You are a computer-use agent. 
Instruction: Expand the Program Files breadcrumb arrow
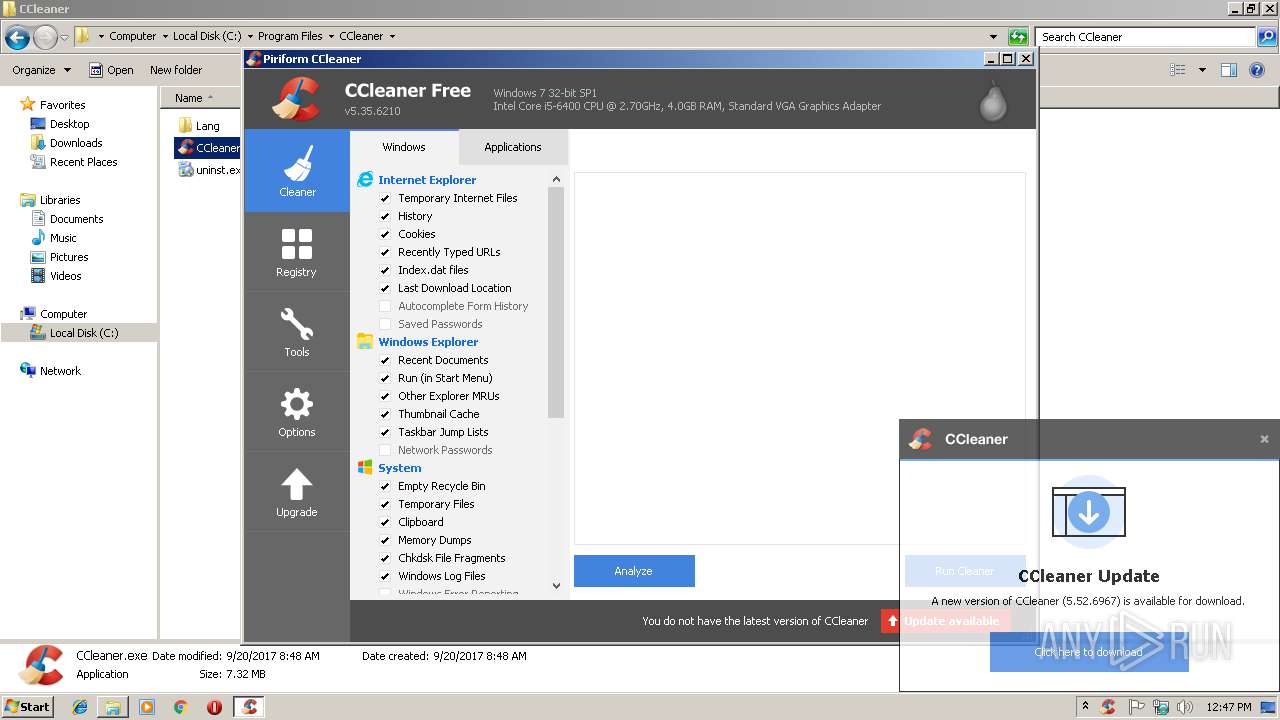point(330,36)
